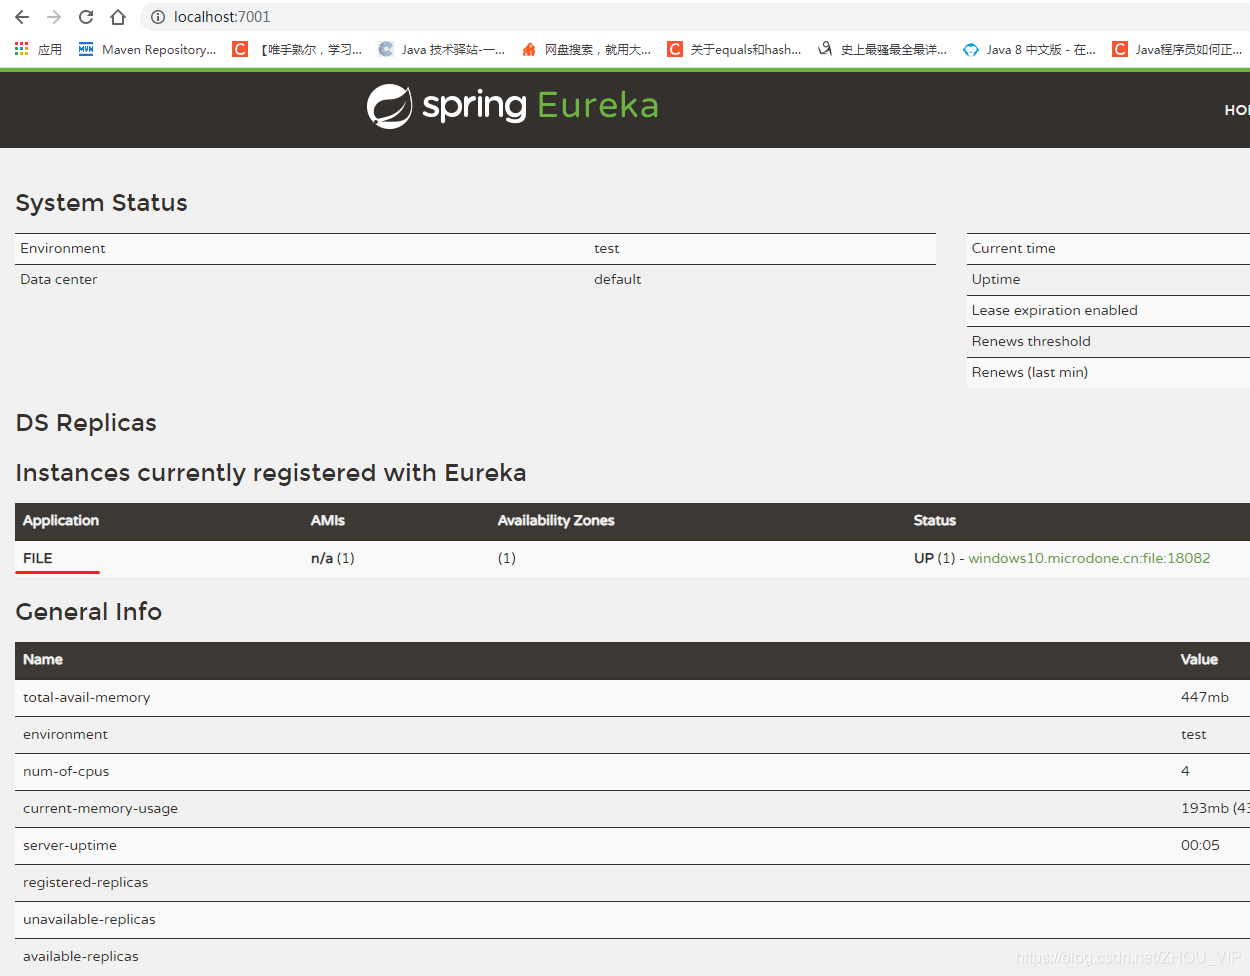Click the Name column header
1250x976 pixels.
pyautogui.click(x=43, y=659)
